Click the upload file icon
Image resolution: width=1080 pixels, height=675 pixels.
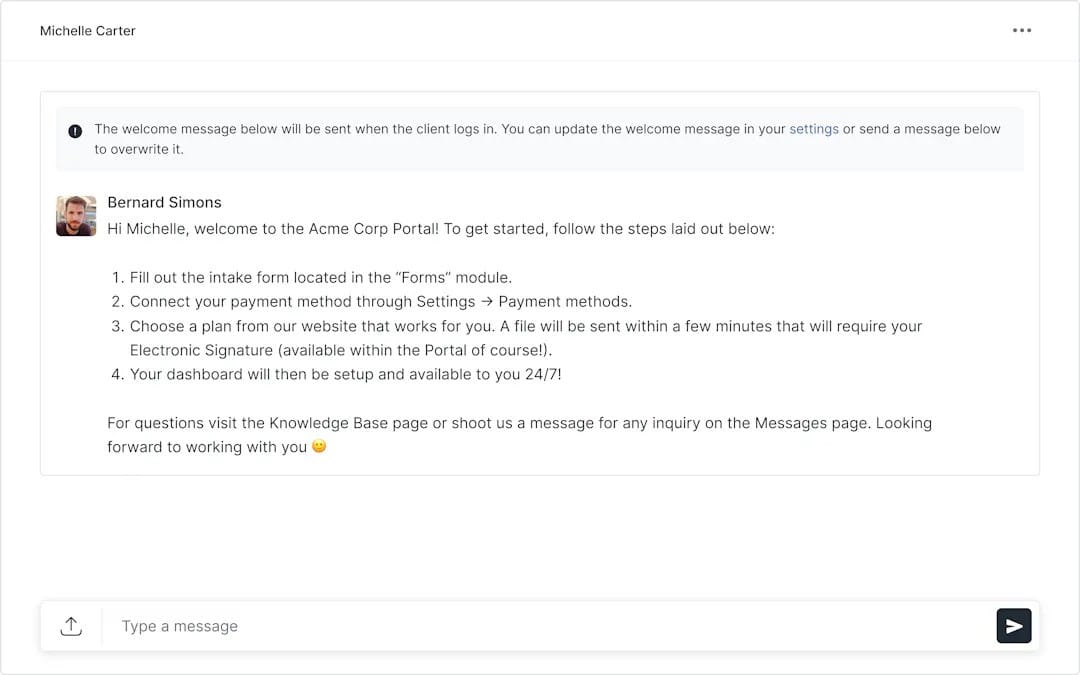(71, 626)
